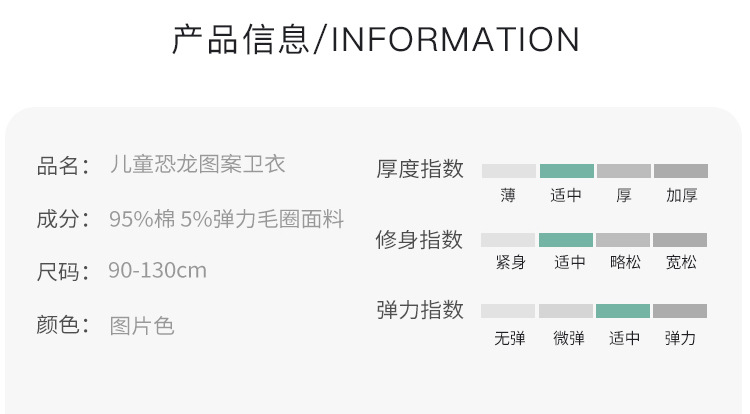The height and width of the screenshot is (414, 750).
Task: Select the product name 儿童恐龙图案卫衣
Action: [x=196, y=164]
